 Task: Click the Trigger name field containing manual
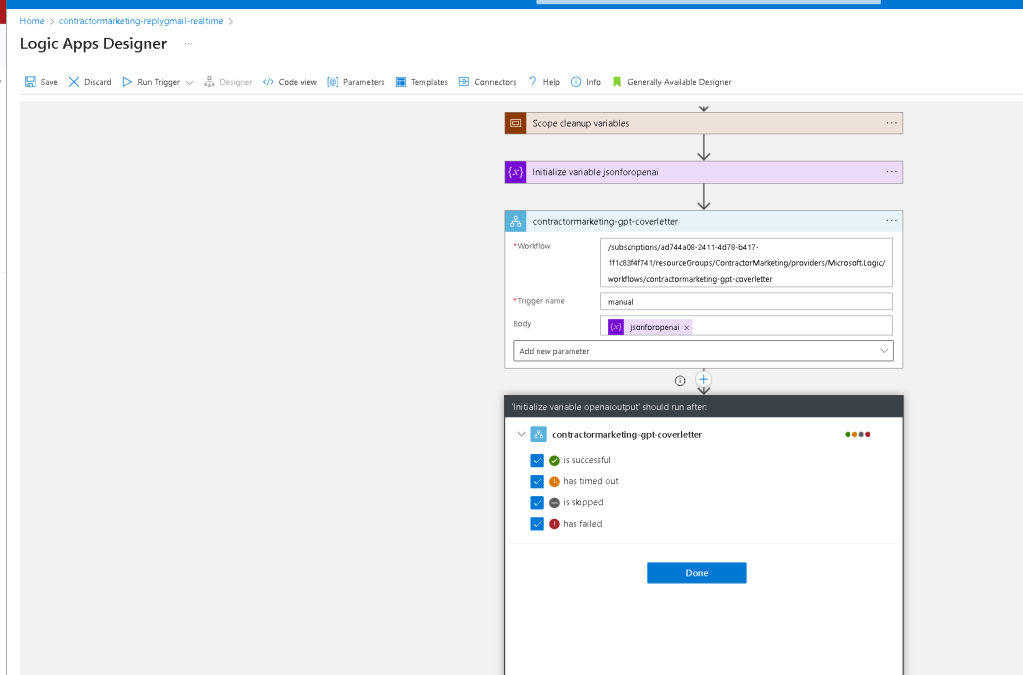point(746,301)
